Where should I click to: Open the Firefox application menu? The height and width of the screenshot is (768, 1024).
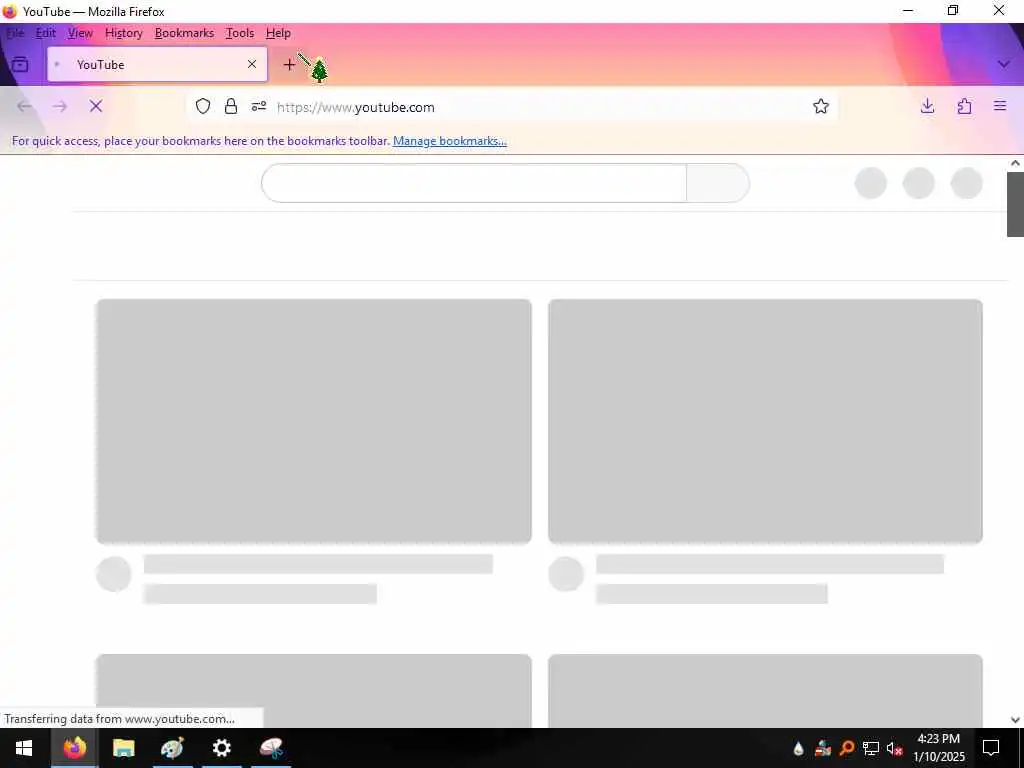click(x=1000, y=106)
